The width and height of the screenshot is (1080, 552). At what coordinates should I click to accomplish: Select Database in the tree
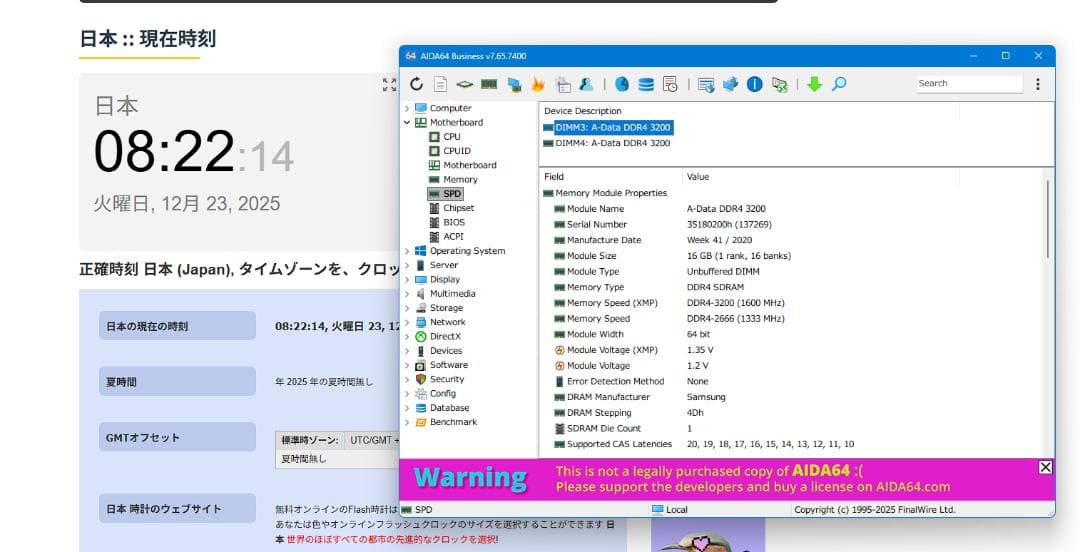click(449, 408)
